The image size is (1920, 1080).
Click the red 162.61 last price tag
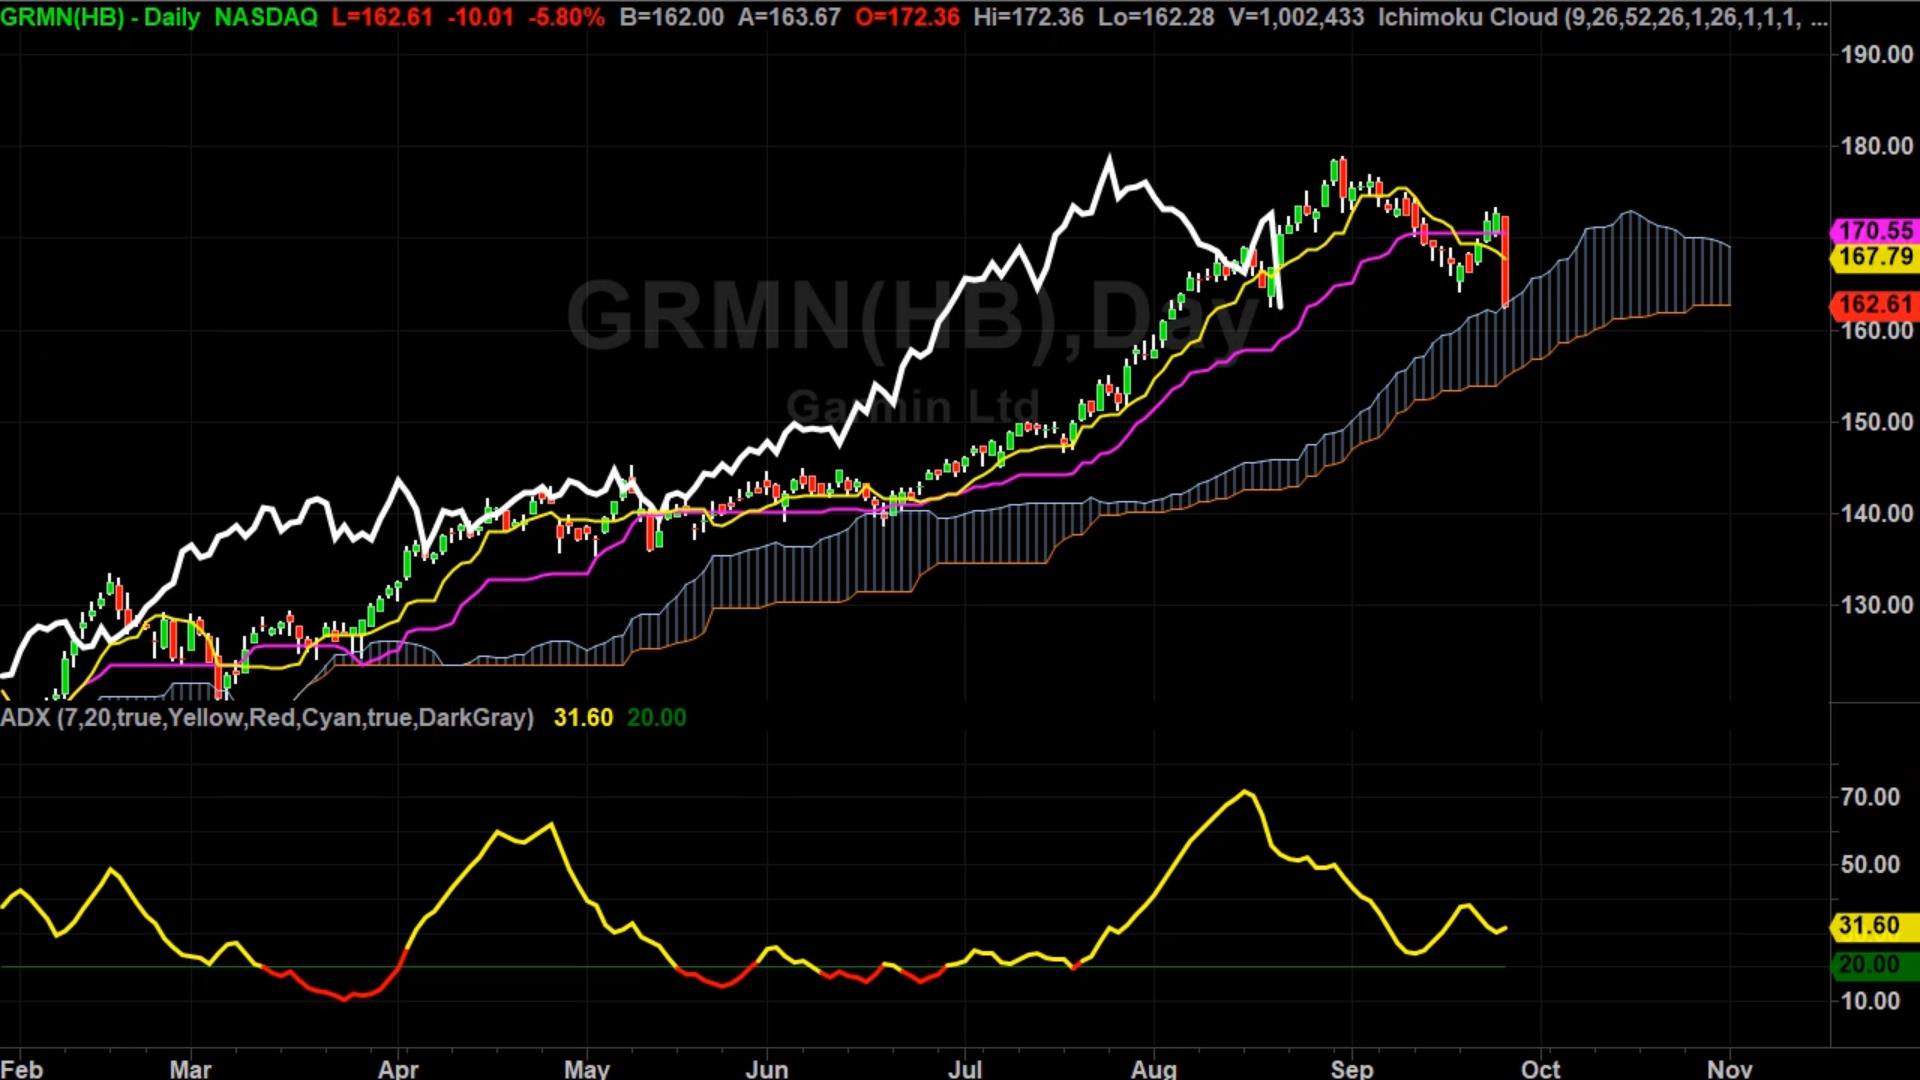tap(1875, 304)
